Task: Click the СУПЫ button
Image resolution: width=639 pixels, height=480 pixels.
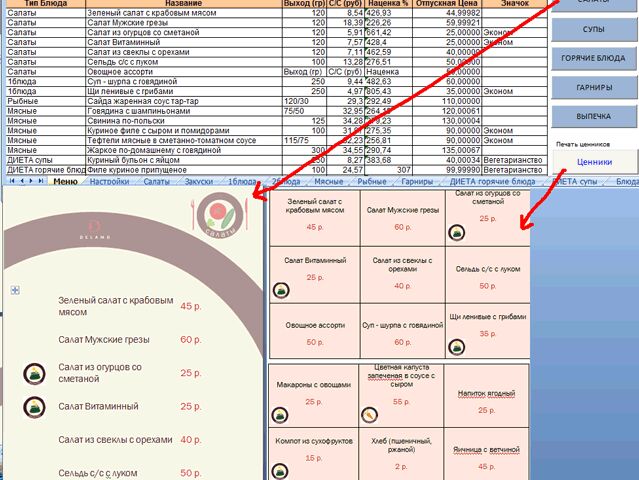Action: 593,30
